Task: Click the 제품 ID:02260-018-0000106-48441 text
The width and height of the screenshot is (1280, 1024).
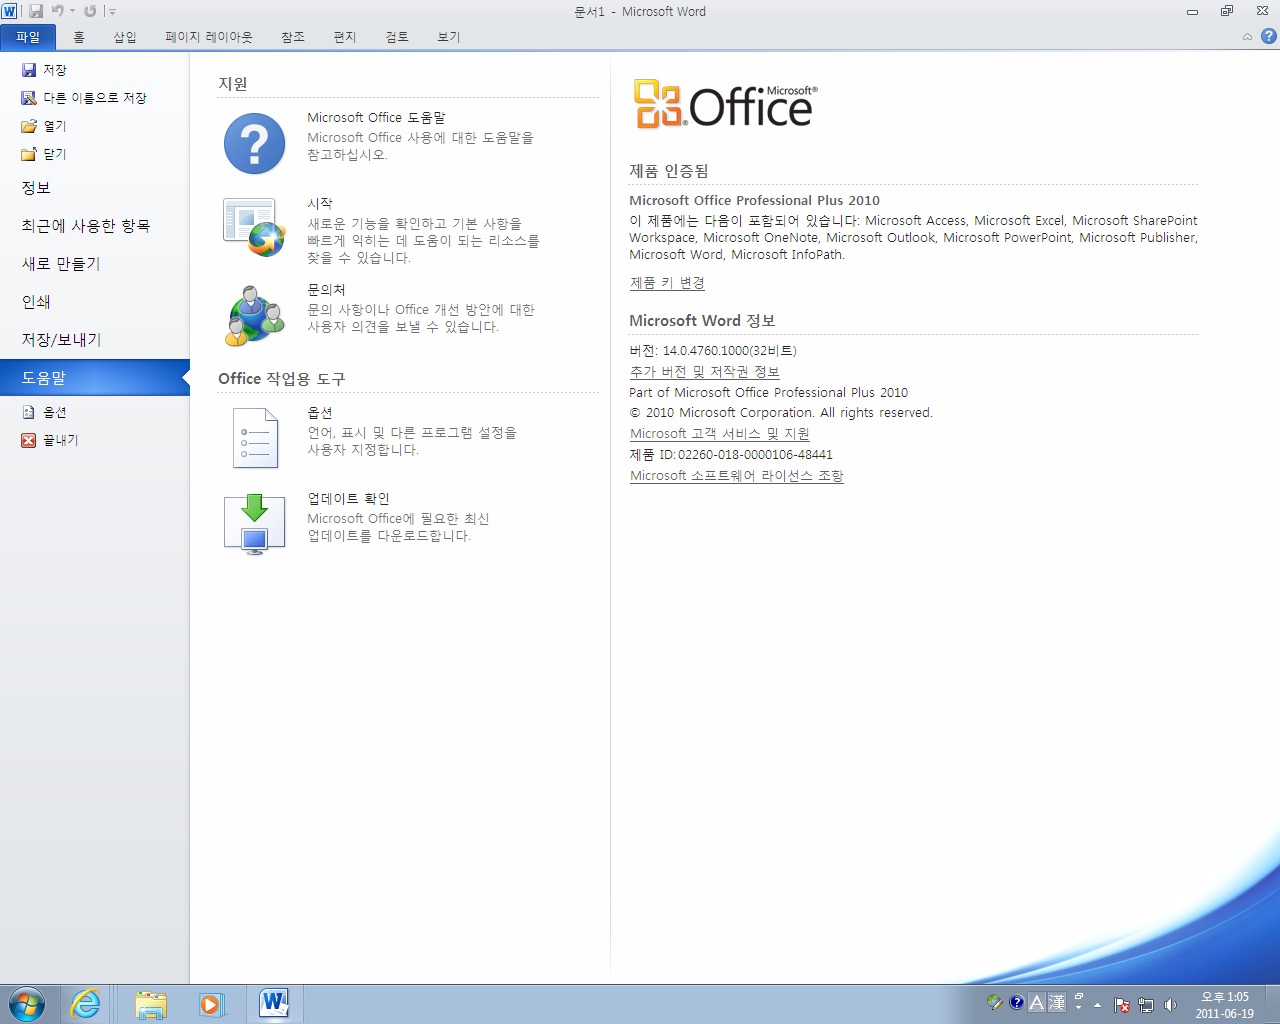Action: coord(731,454)
